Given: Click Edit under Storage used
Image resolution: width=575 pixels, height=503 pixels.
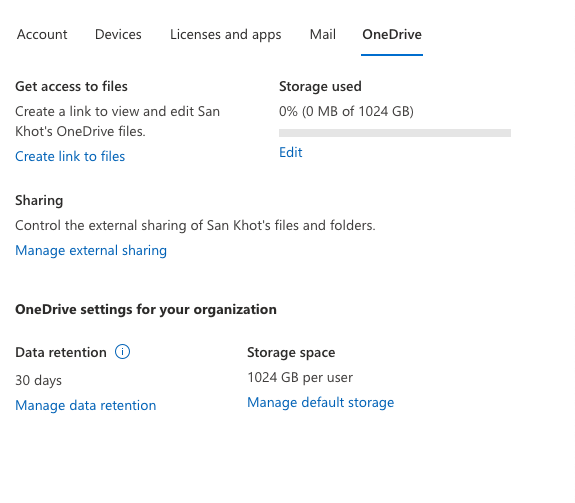Looking at the screenshot, I should coord(291,152).
